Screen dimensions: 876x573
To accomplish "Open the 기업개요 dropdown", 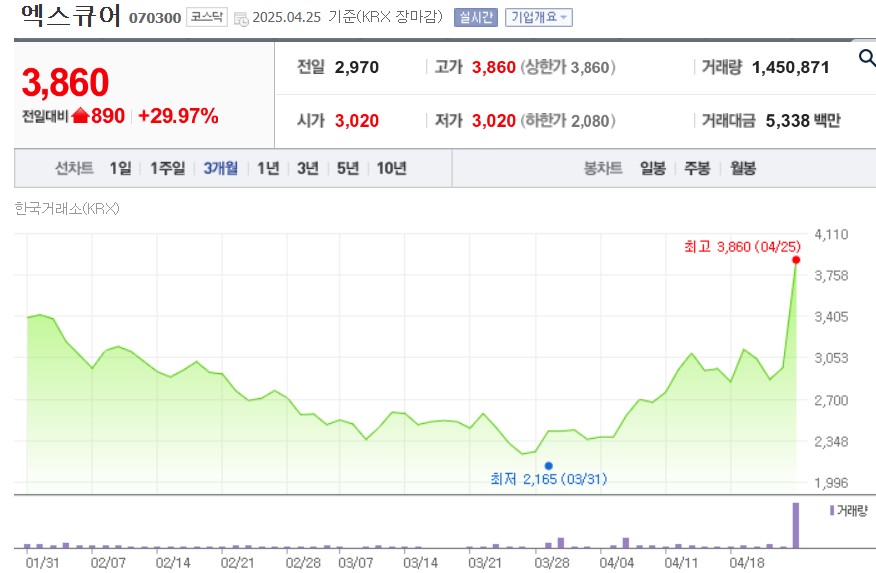I will [539, 17].
